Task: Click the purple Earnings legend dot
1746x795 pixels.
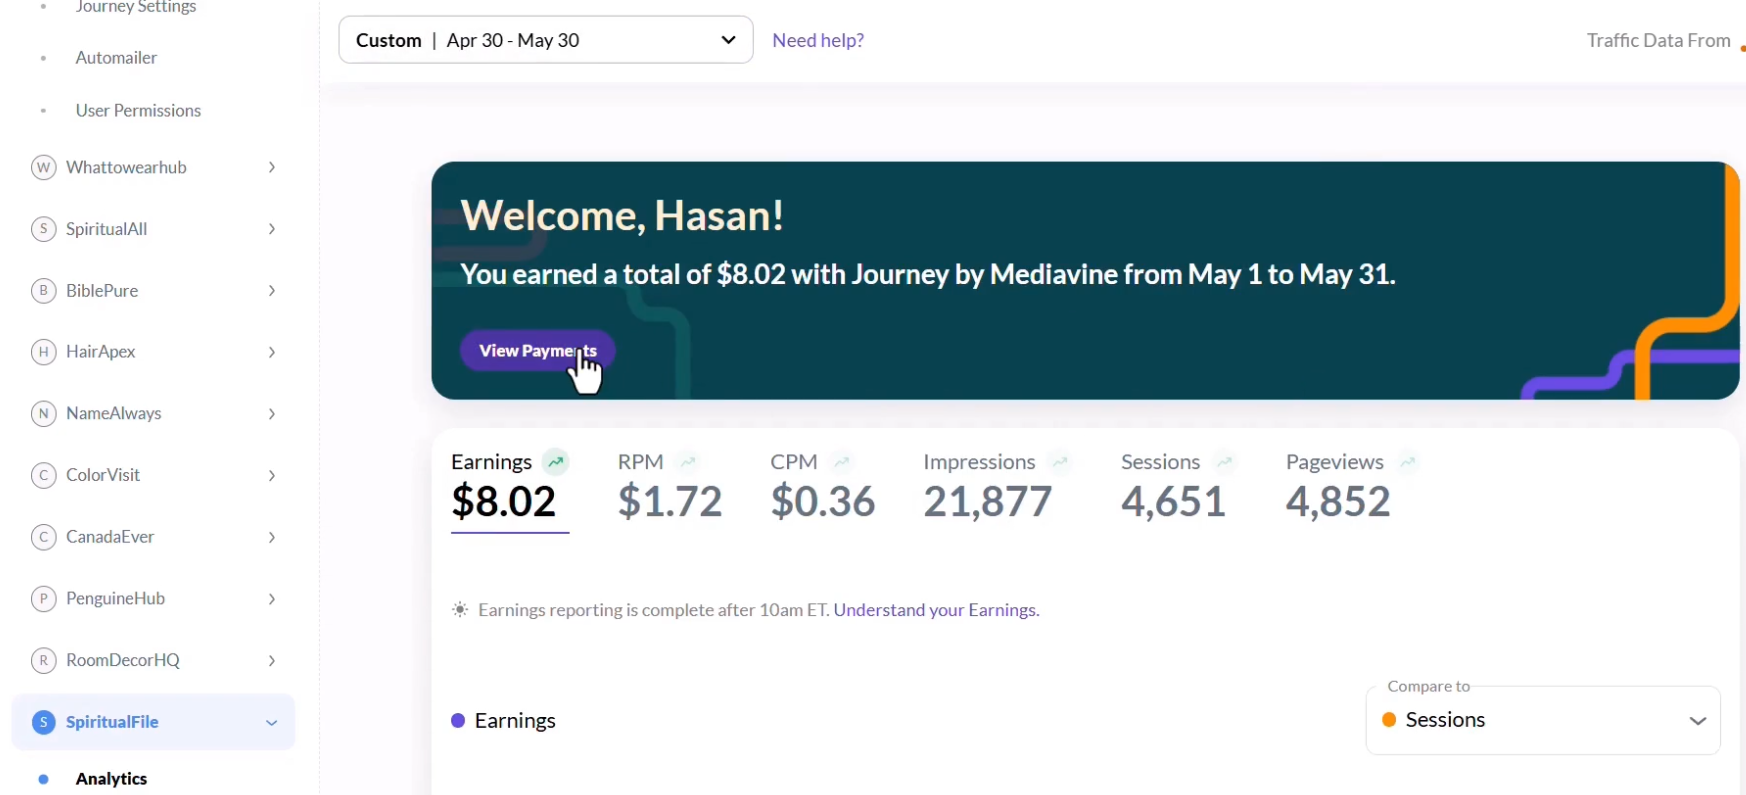Action: pyautogui.click(x=458, y=721)
